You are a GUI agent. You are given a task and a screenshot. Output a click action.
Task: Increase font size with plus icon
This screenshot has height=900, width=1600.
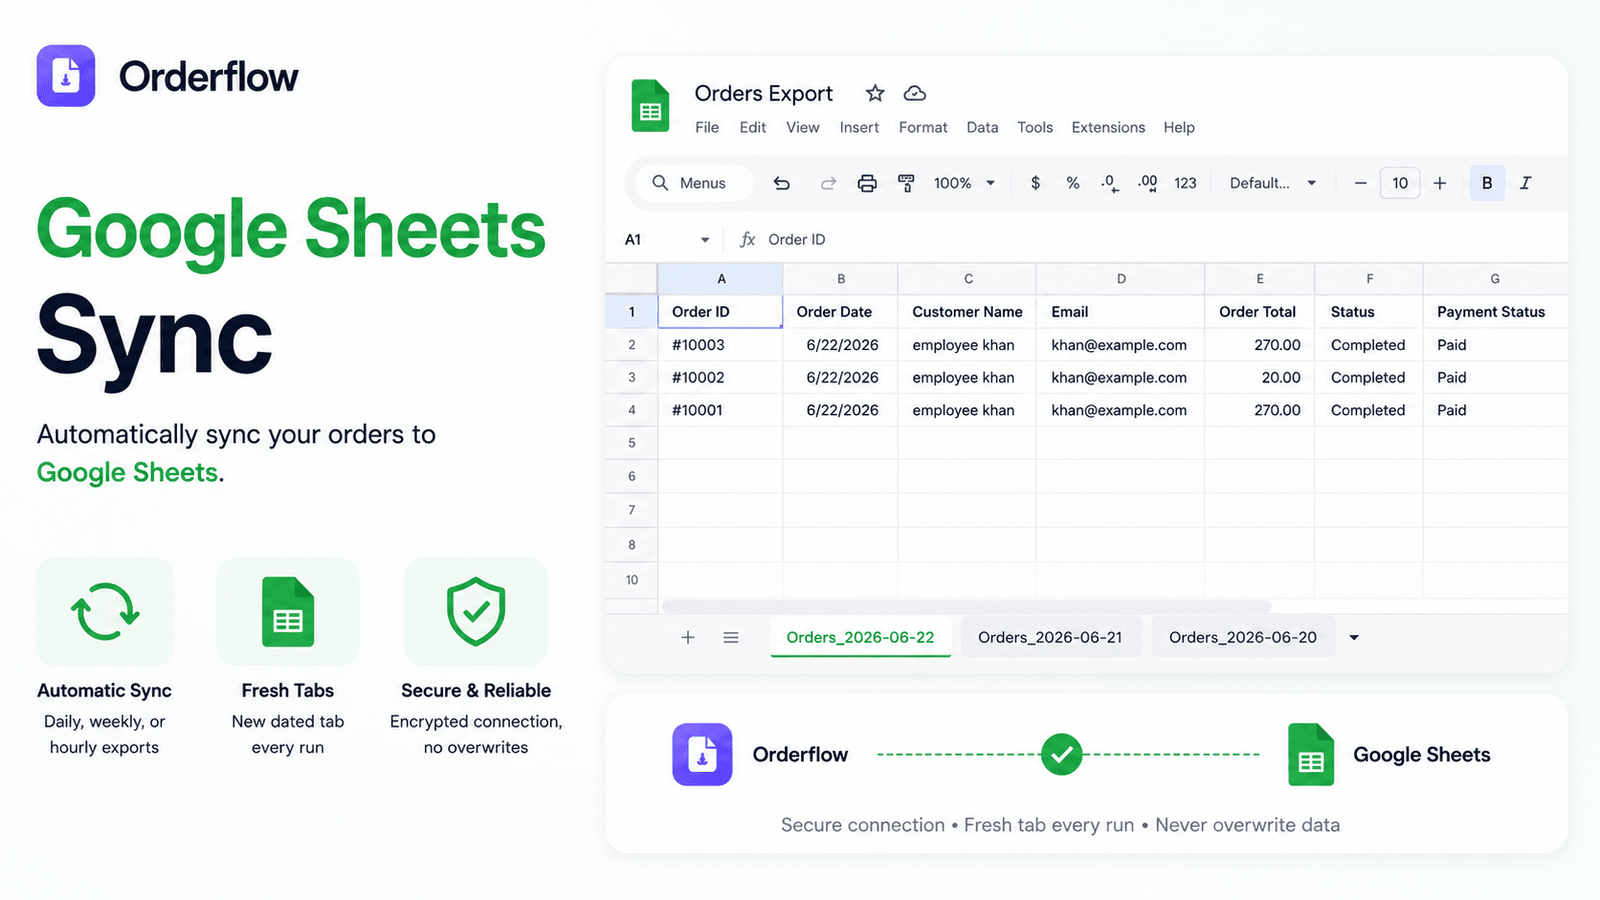[x=1440, y=183]
